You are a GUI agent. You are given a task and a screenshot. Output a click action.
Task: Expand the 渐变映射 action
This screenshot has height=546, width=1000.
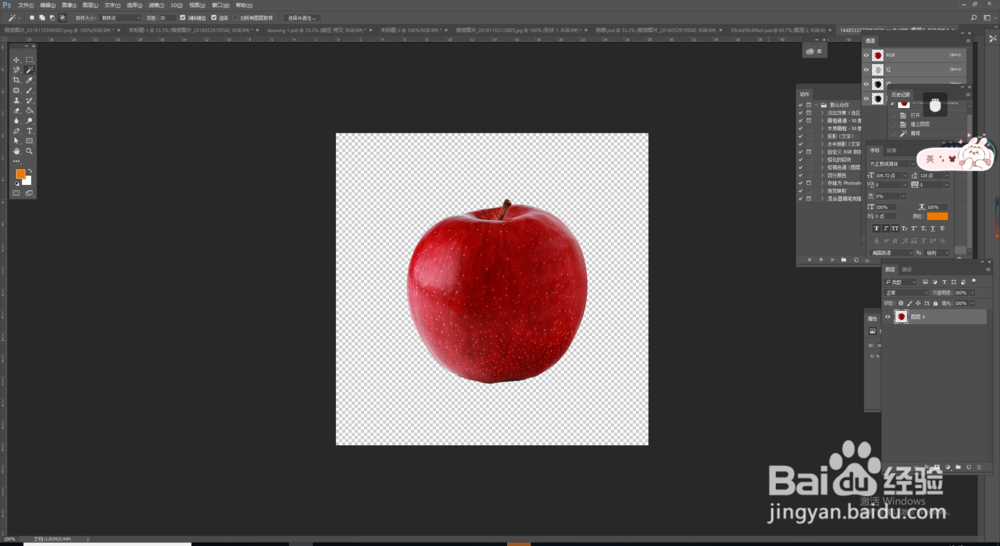(x=822, y=191)
